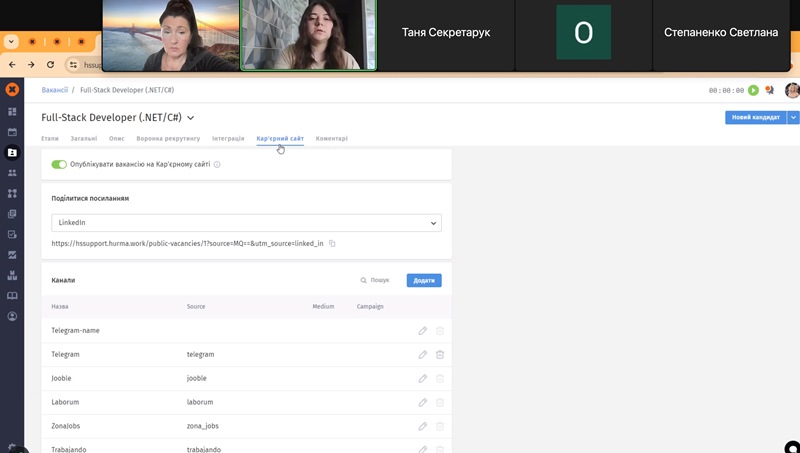Open the calendar icon in left sidebar
The width and height of the screenshot is (800, 453).
12,131
